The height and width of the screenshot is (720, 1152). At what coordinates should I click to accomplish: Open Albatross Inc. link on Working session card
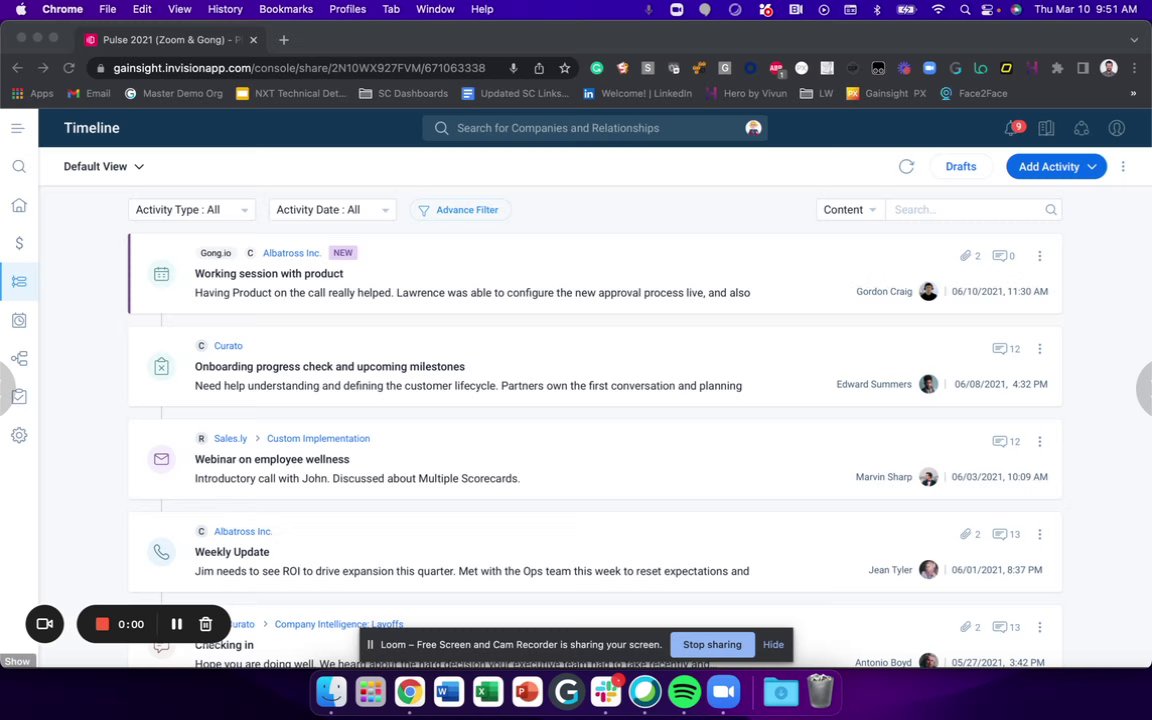pos(292,253)
